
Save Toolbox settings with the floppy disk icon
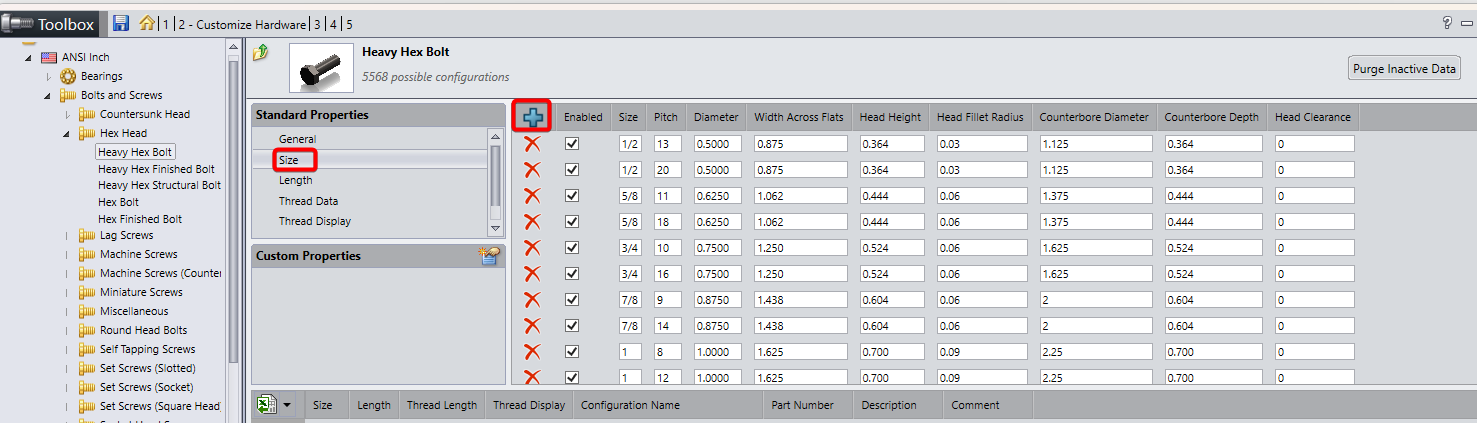[121, 23]
